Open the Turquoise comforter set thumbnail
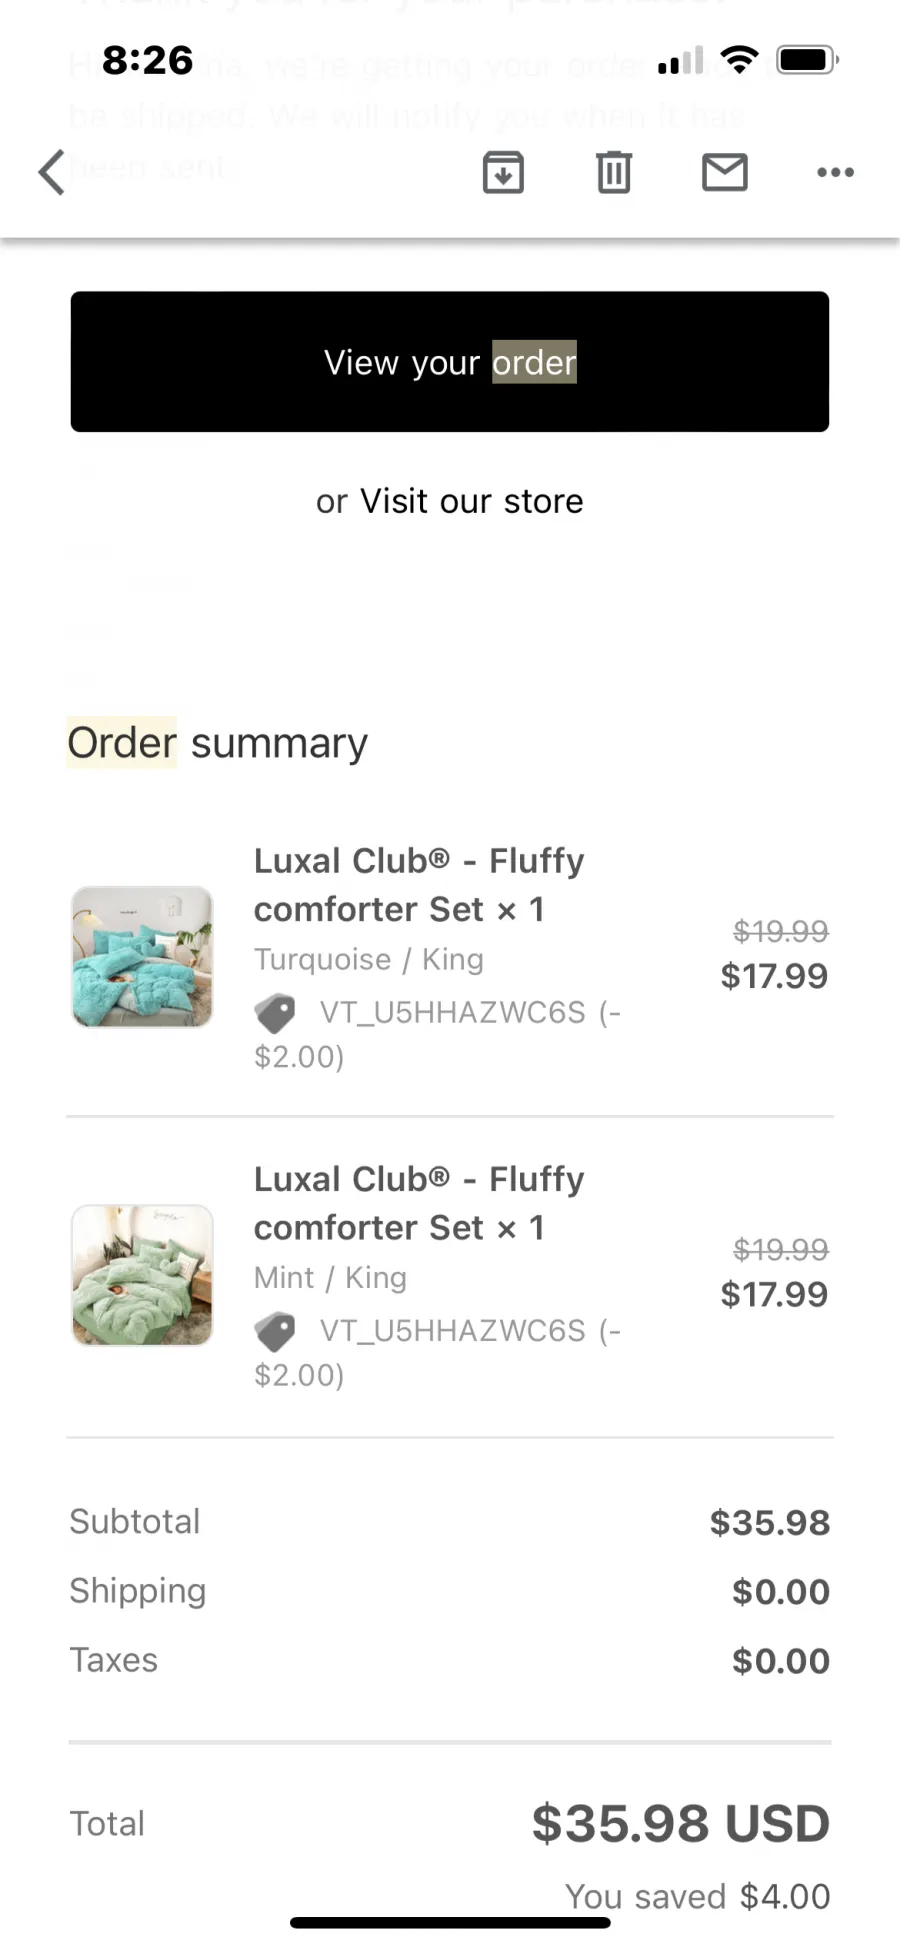900x1947 pixels. pyautogui.click(x=142, y=957)
